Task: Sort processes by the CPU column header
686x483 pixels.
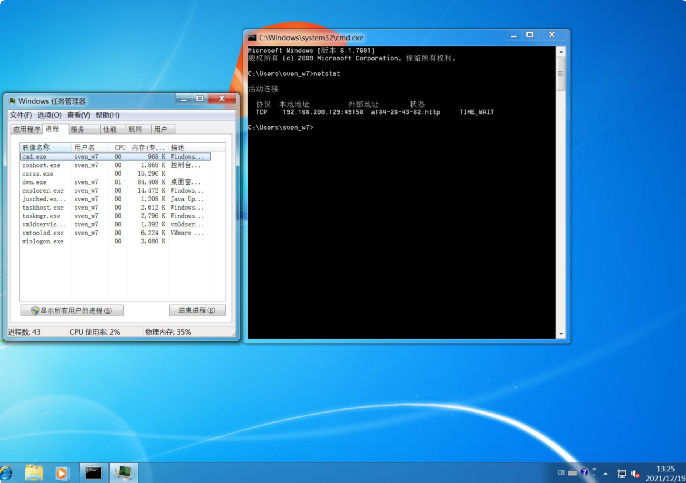Action: click(119, 147)
